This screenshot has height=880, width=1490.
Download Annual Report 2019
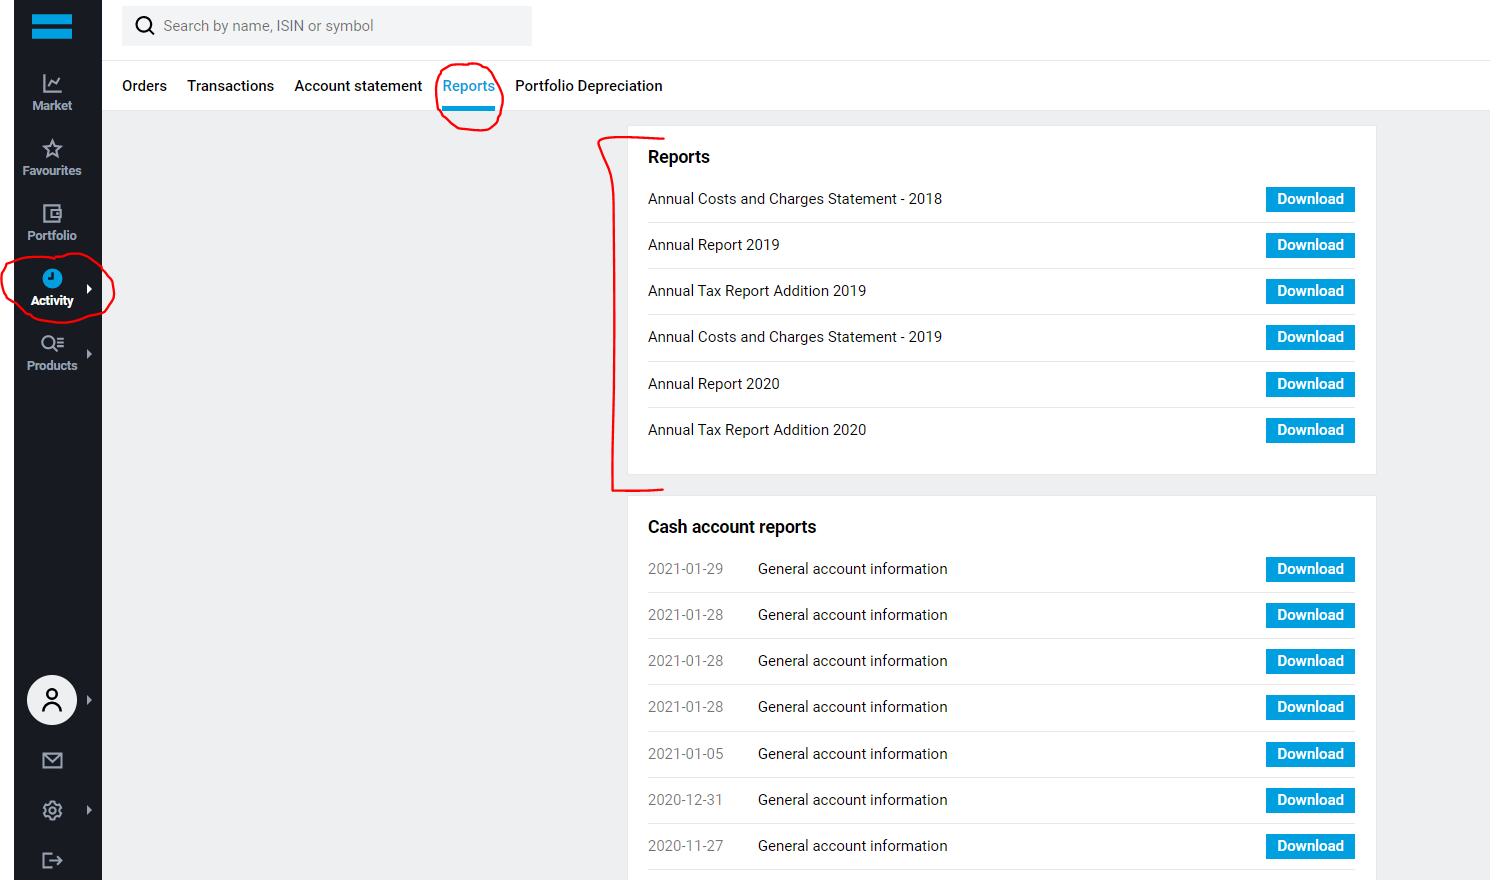[1310, 245]
